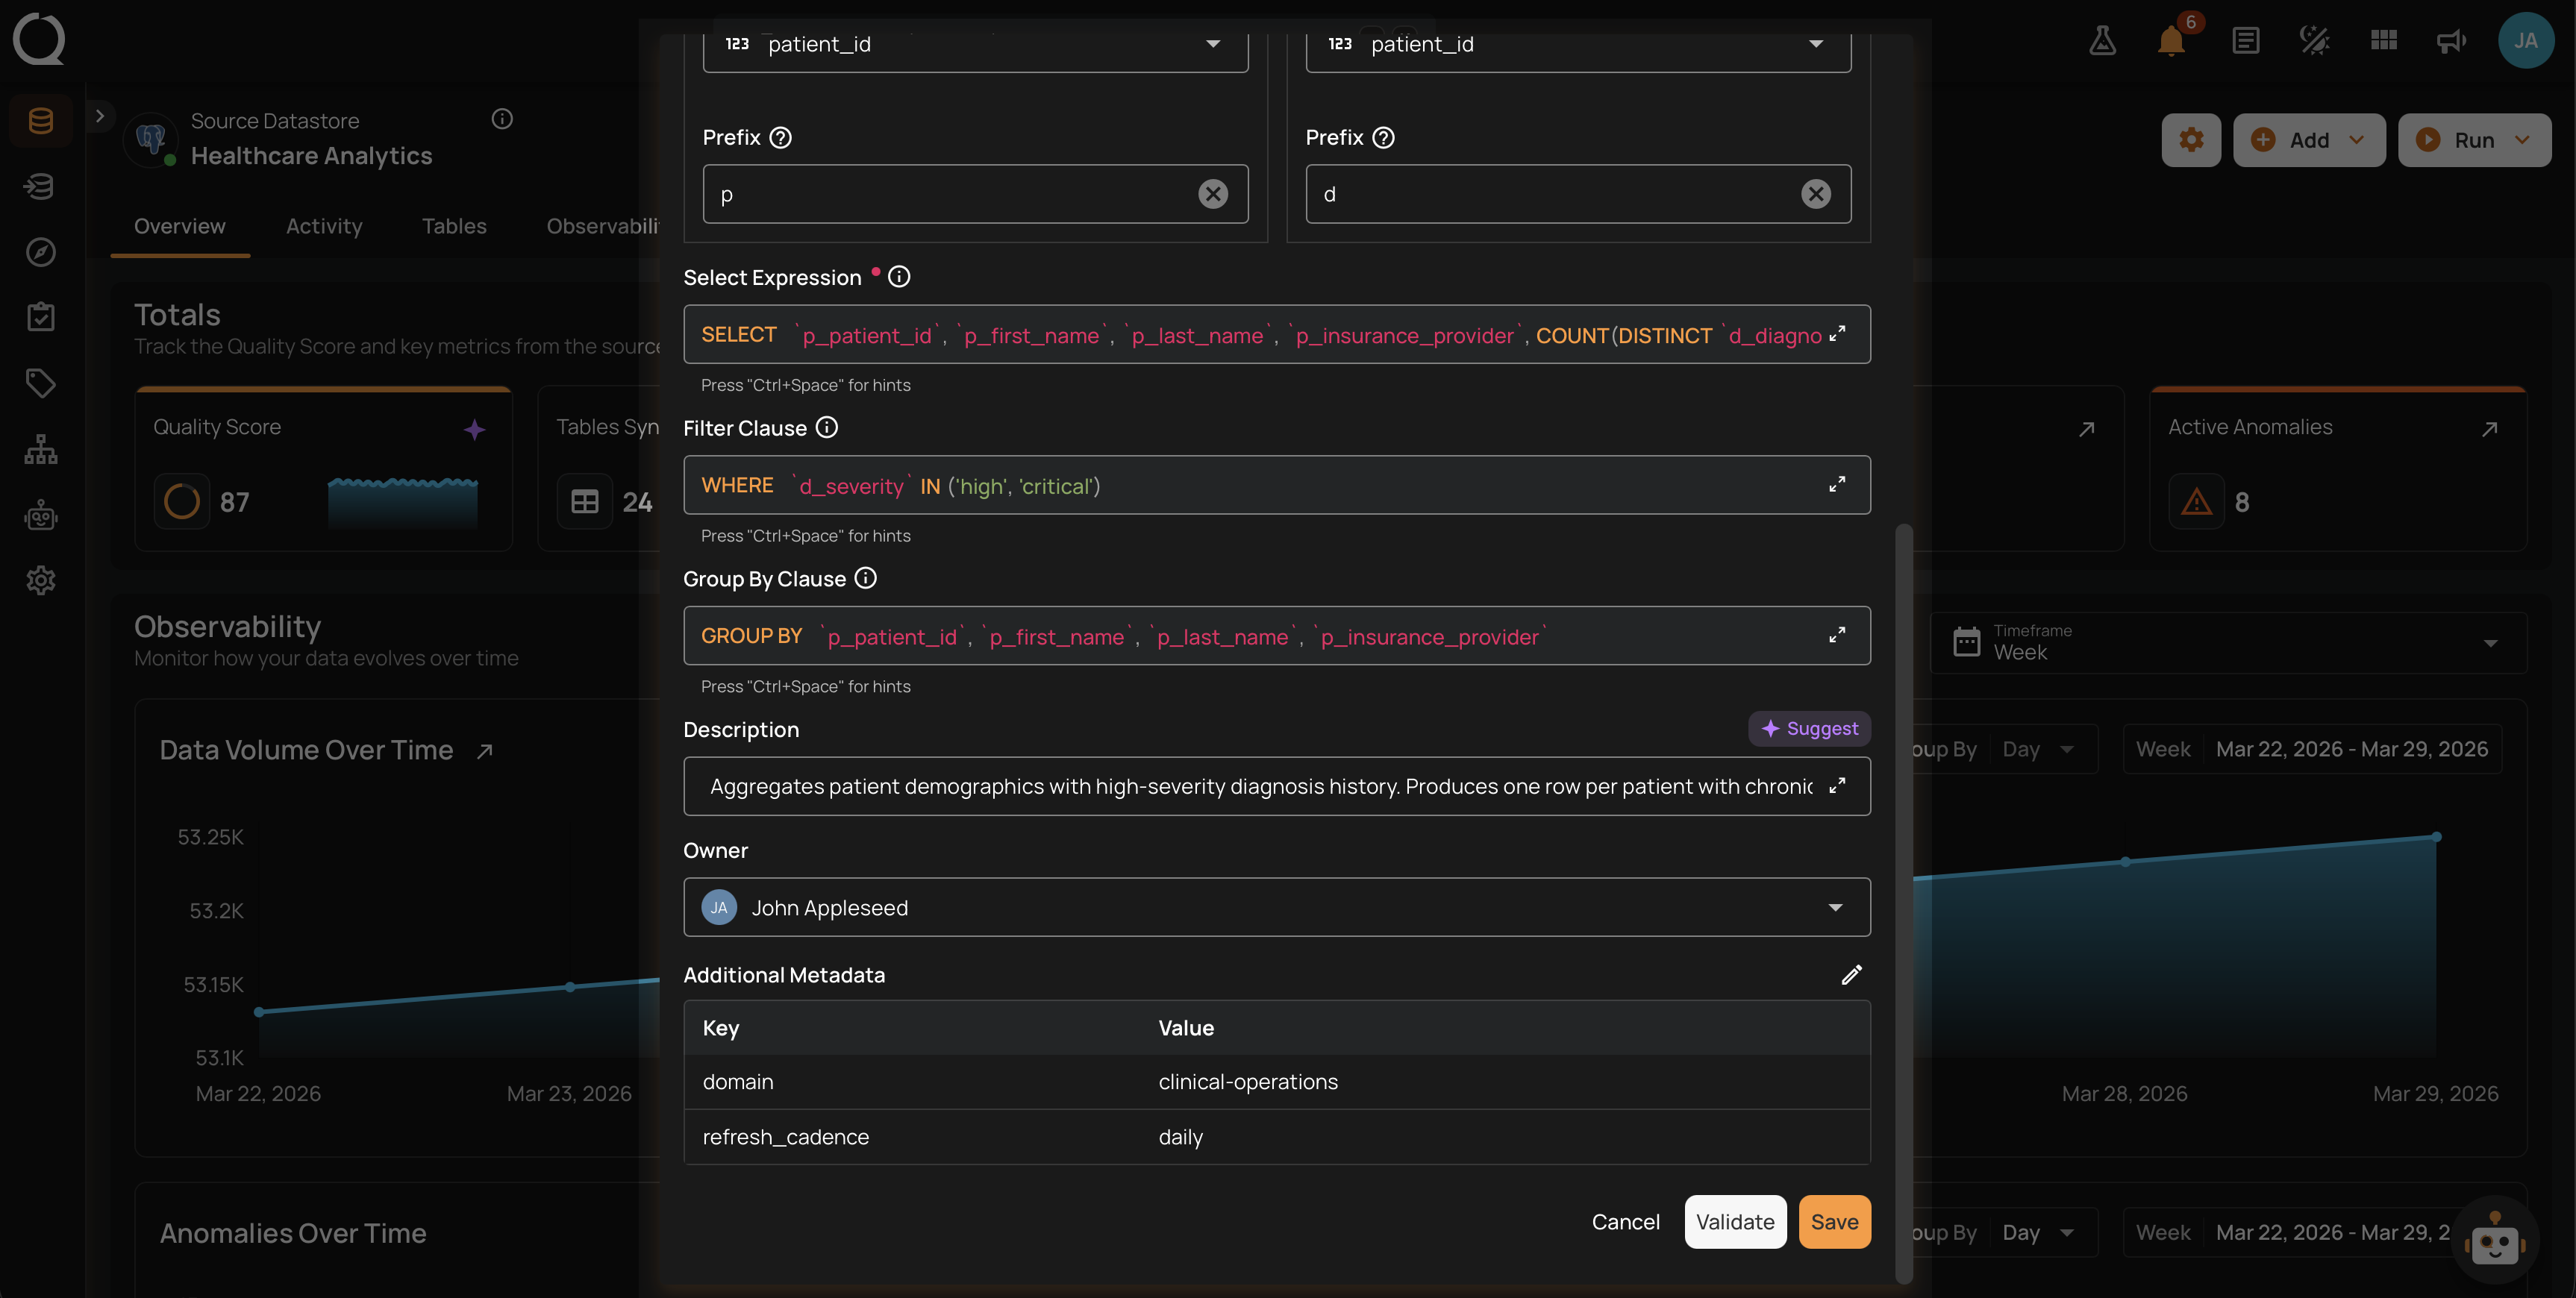Click the notifications bell icon
This screenshot has width=2576, height=1298.
click(2171, 41)
